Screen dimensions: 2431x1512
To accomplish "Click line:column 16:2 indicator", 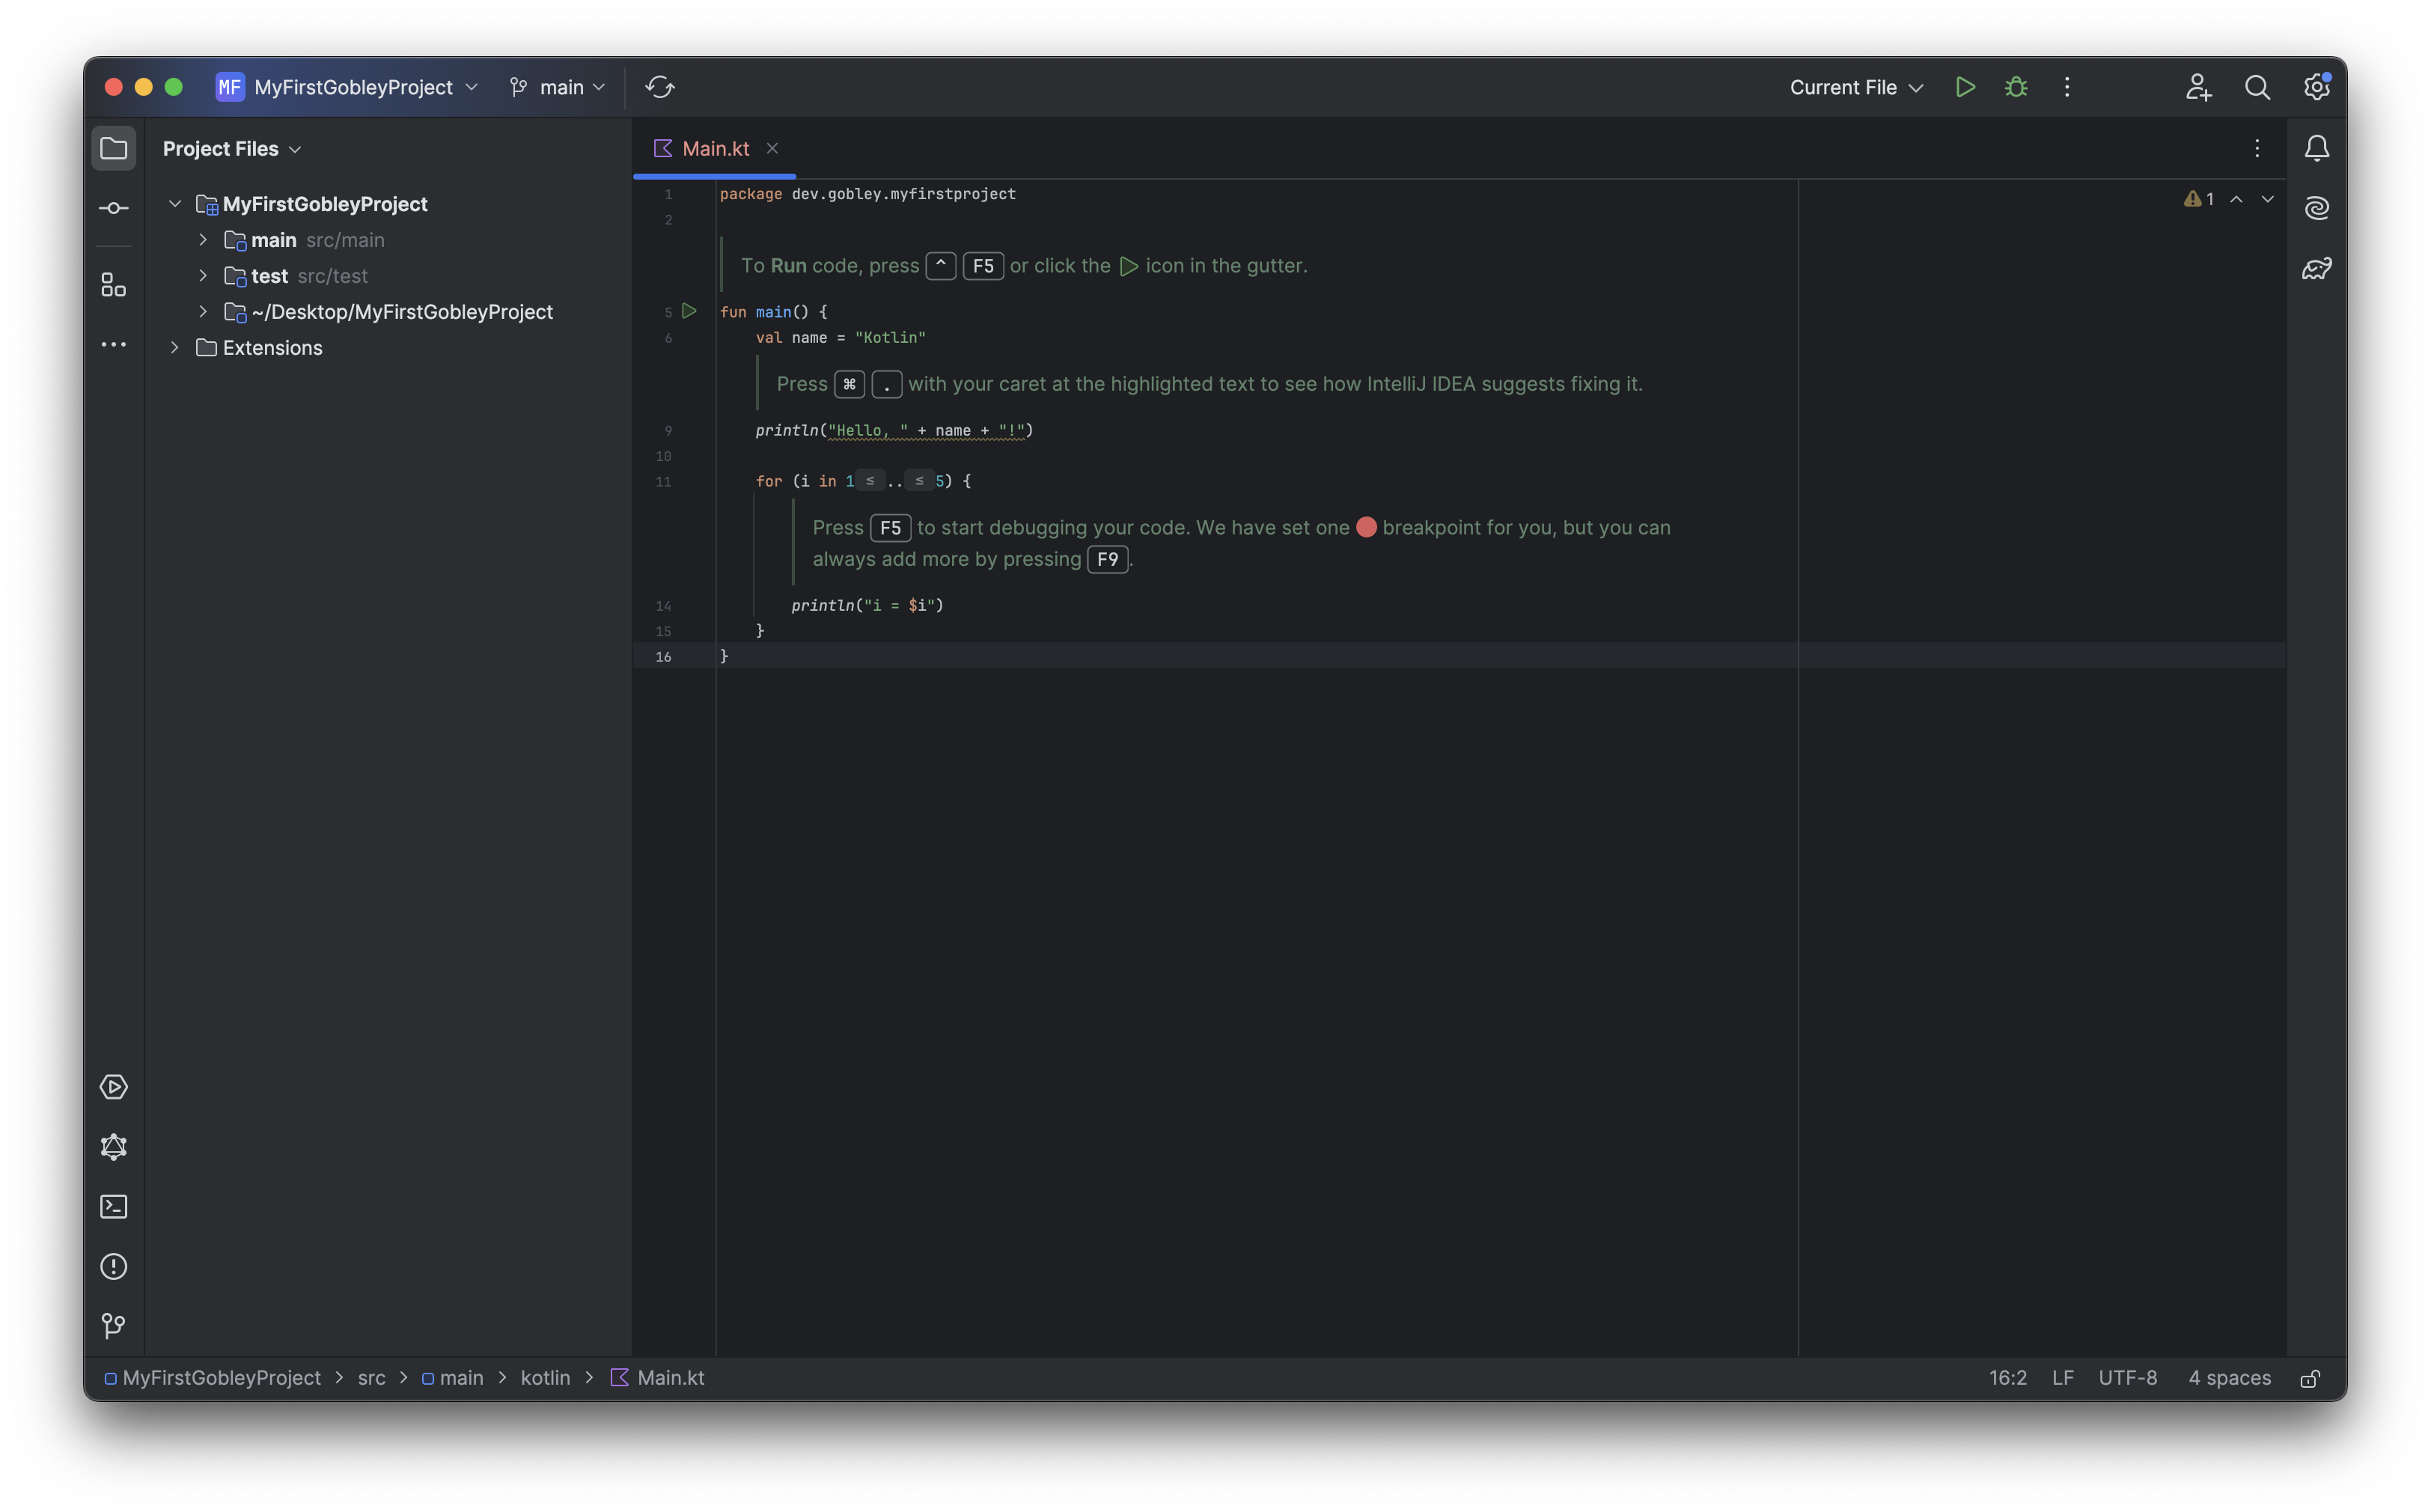I will (x=2007, y=1378).
